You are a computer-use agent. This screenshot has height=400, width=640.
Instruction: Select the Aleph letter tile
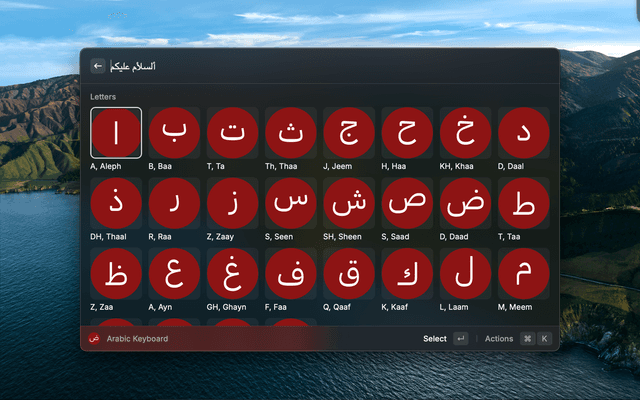click(116, 132)
